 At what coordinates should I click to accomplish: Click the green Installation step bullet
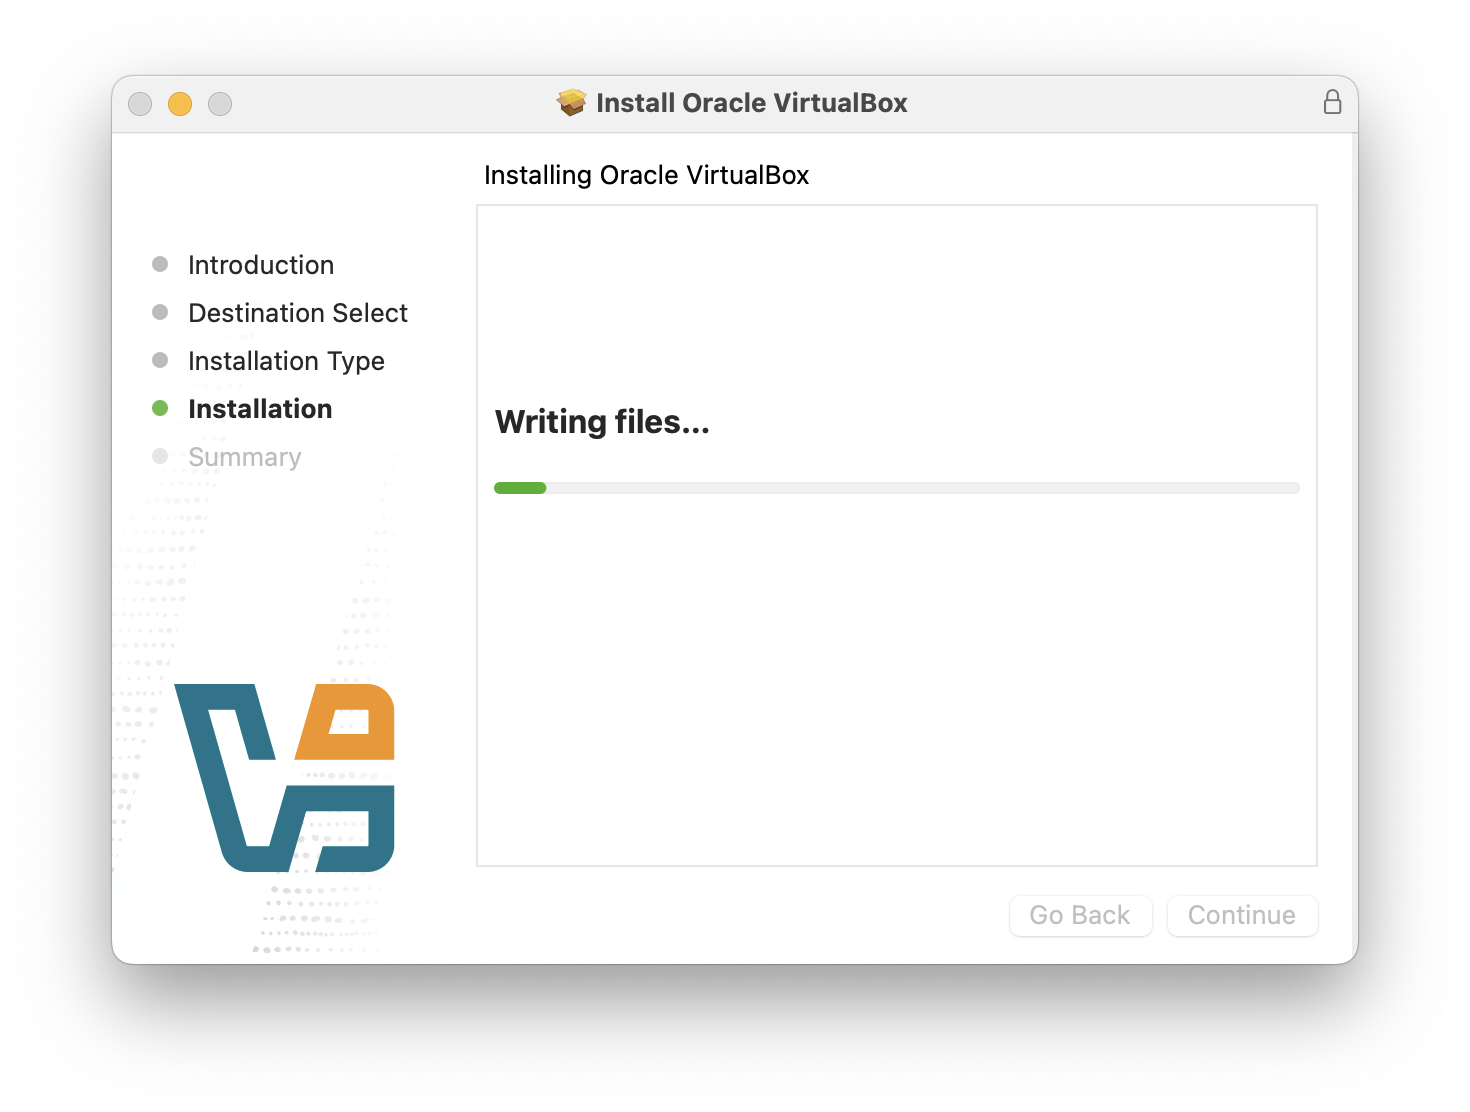tap(160, 408)
